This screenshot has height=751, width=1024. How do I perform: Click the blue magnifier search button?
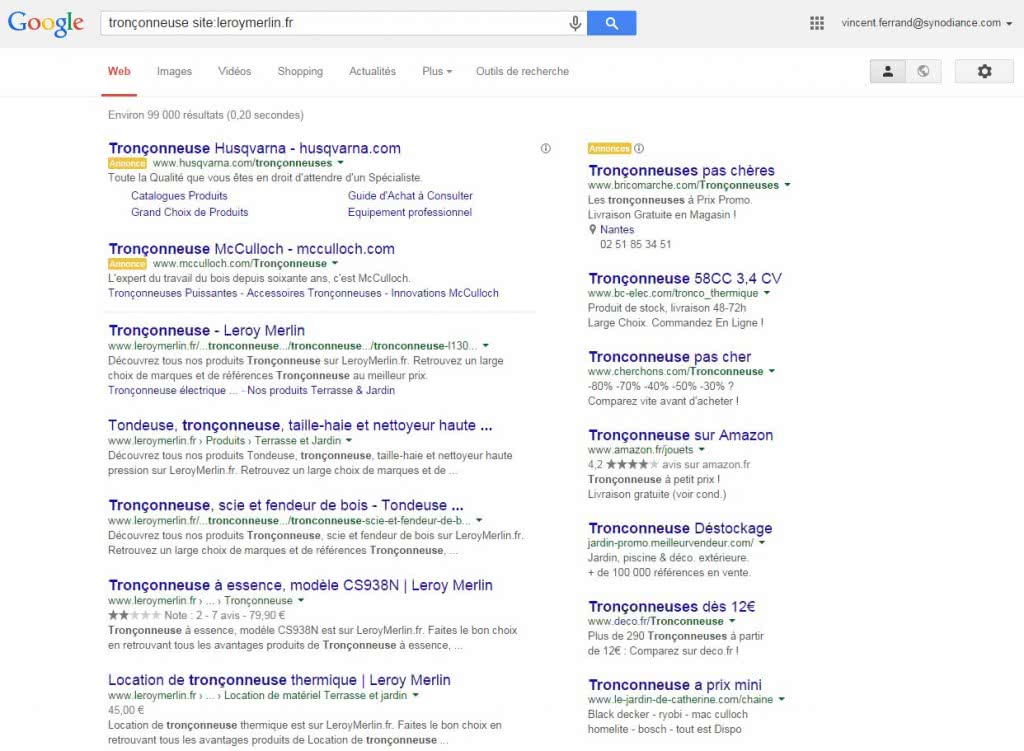pos(611,24)
